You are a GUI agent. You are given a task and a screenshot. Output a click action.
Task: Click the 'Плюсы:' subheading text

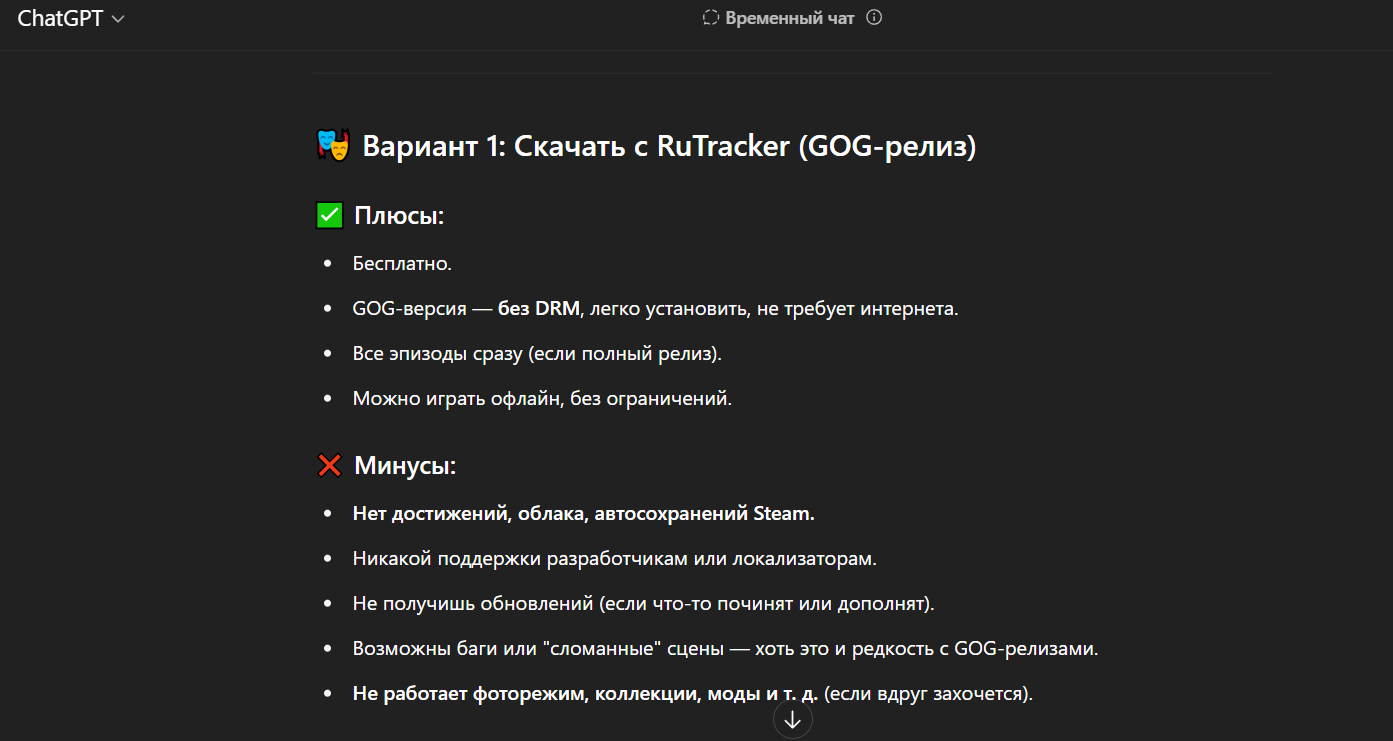(399, 216)
